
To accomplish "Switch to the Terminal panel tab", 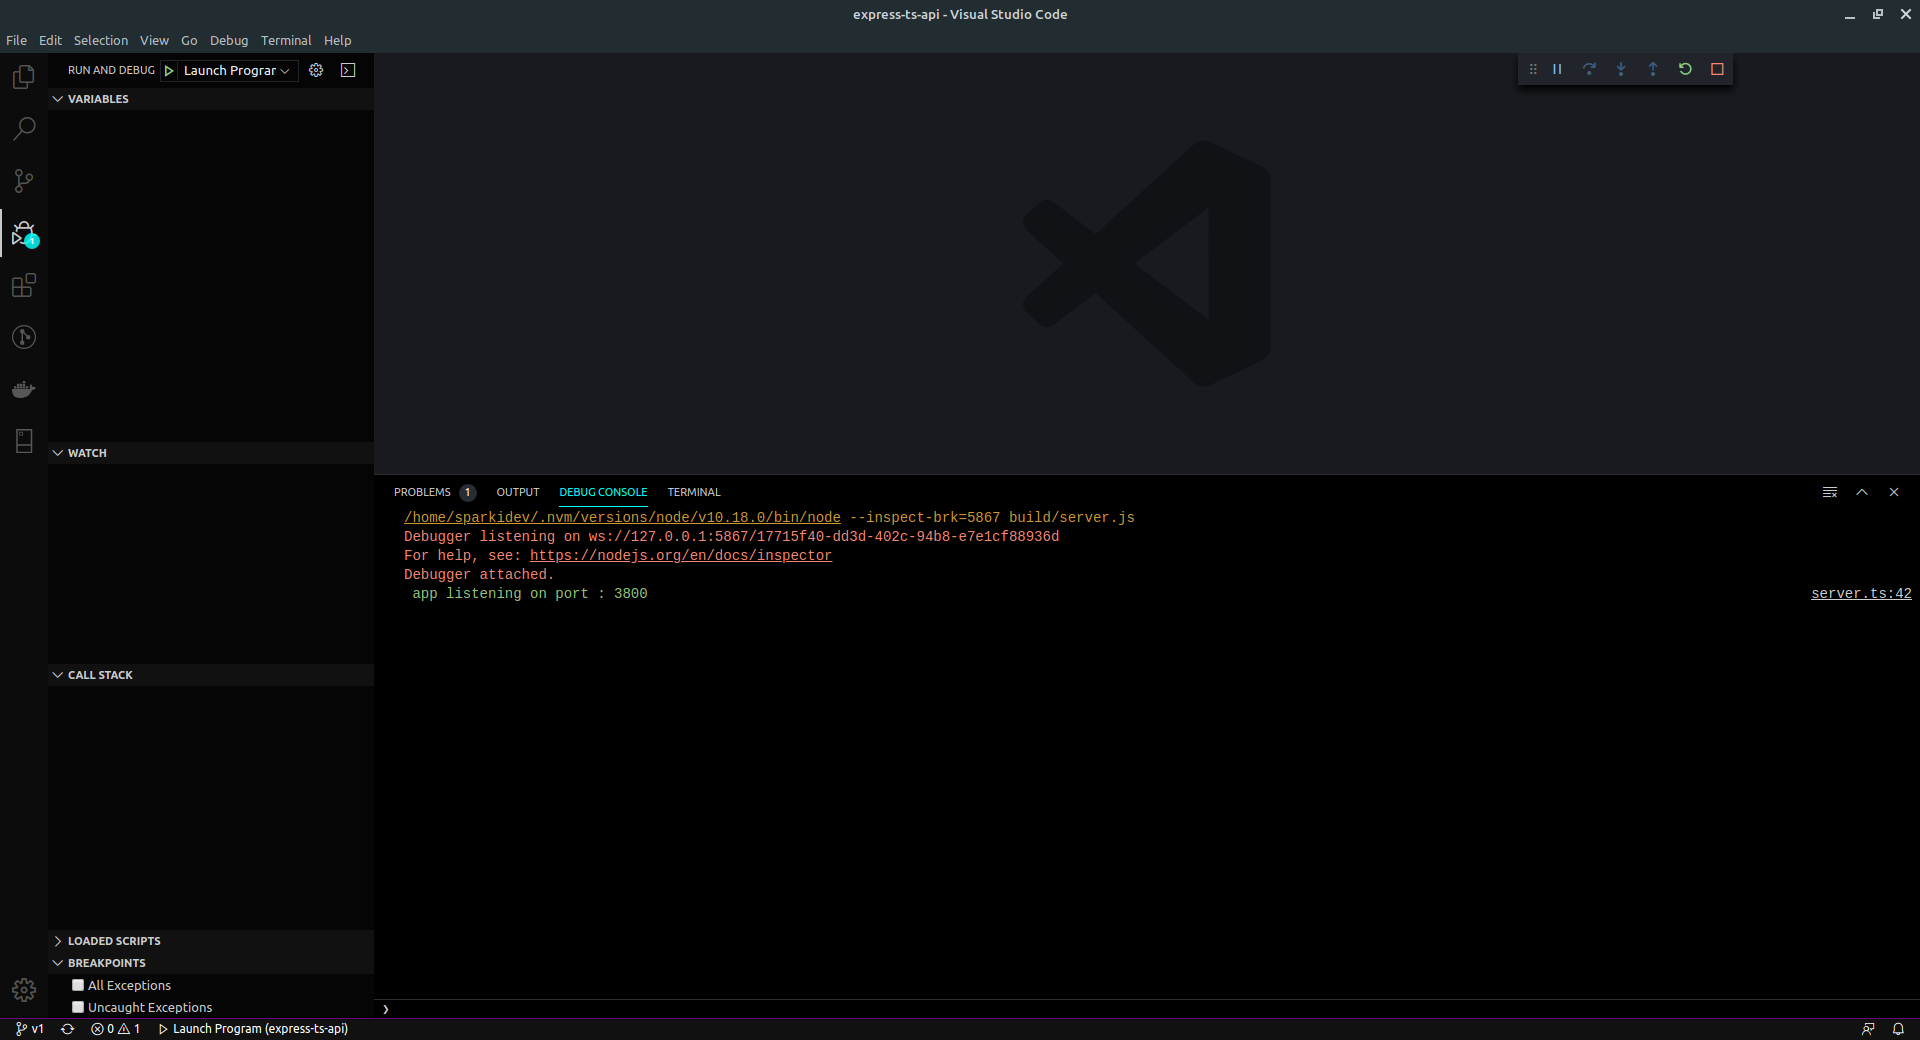I will [x=694, y=492].
